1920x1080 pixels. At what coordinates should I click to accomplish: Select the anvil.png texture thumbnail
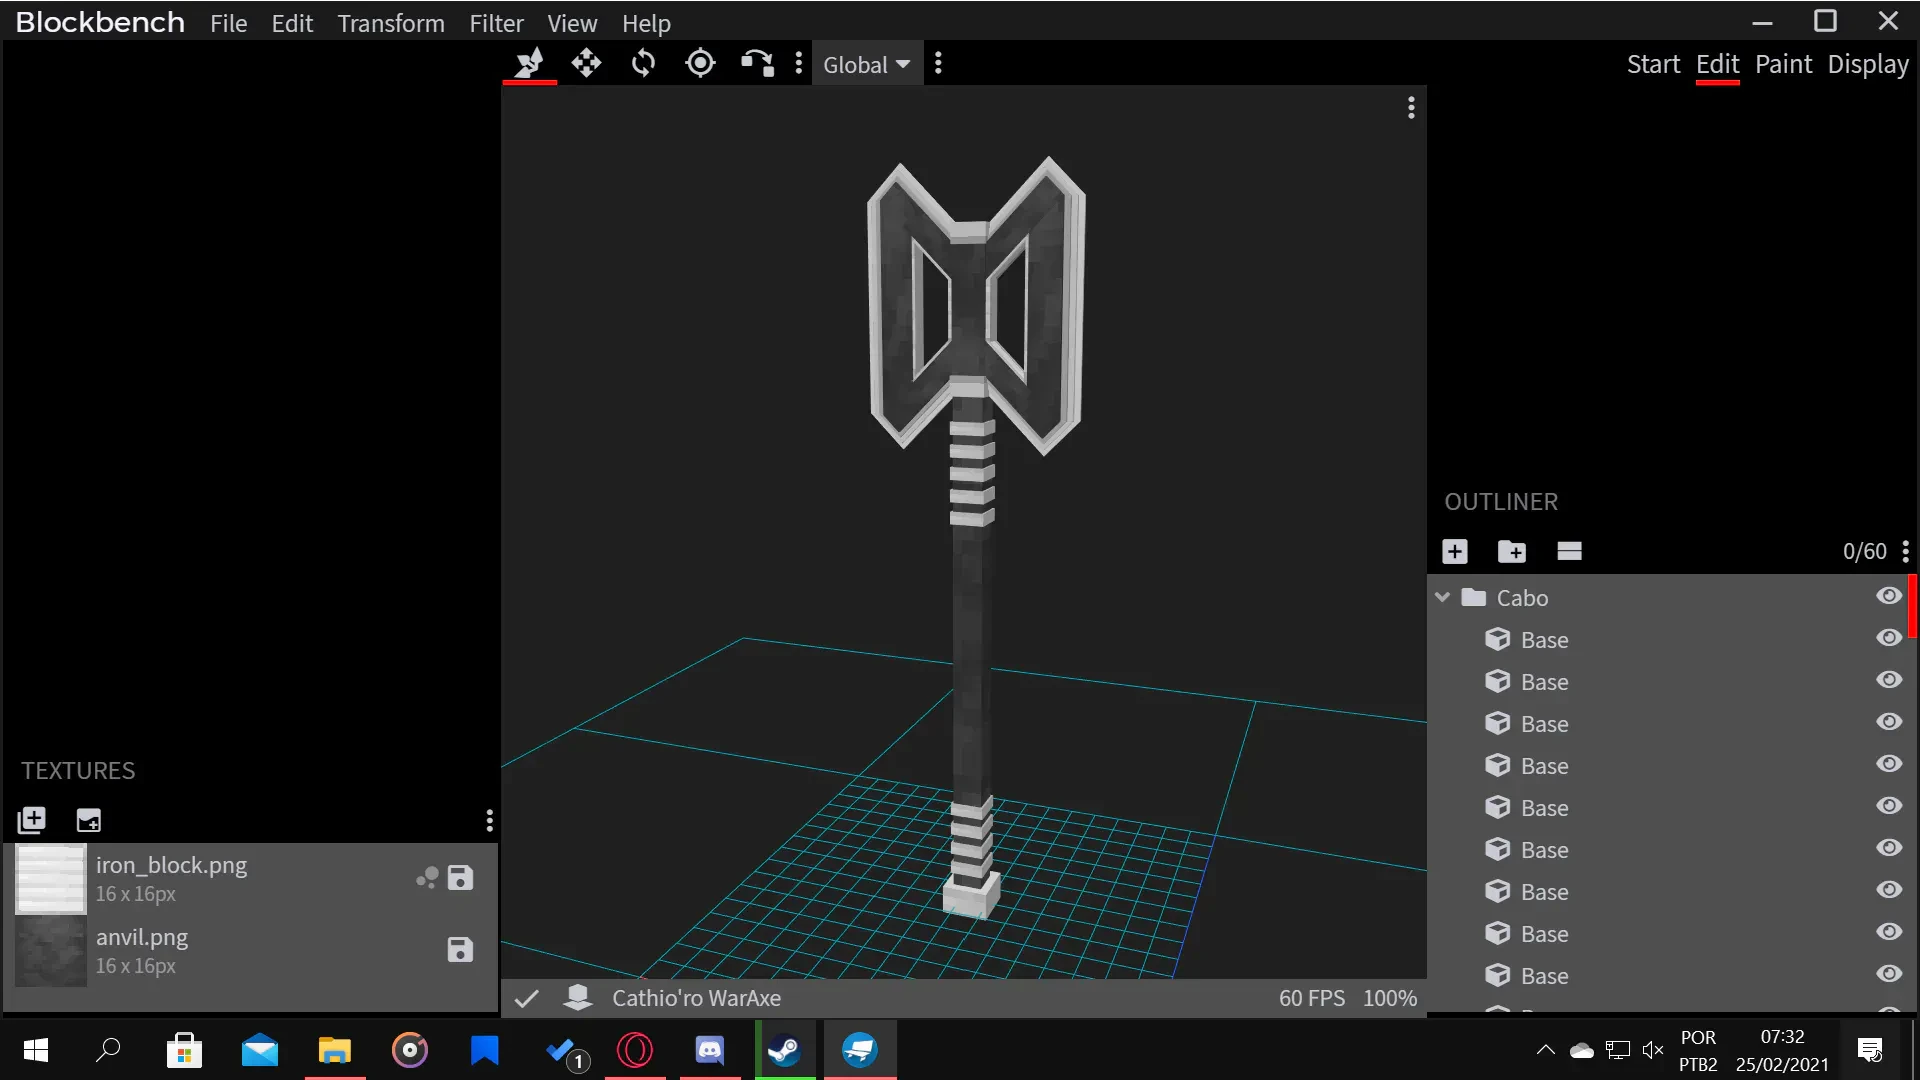click(x=51, y=951)
